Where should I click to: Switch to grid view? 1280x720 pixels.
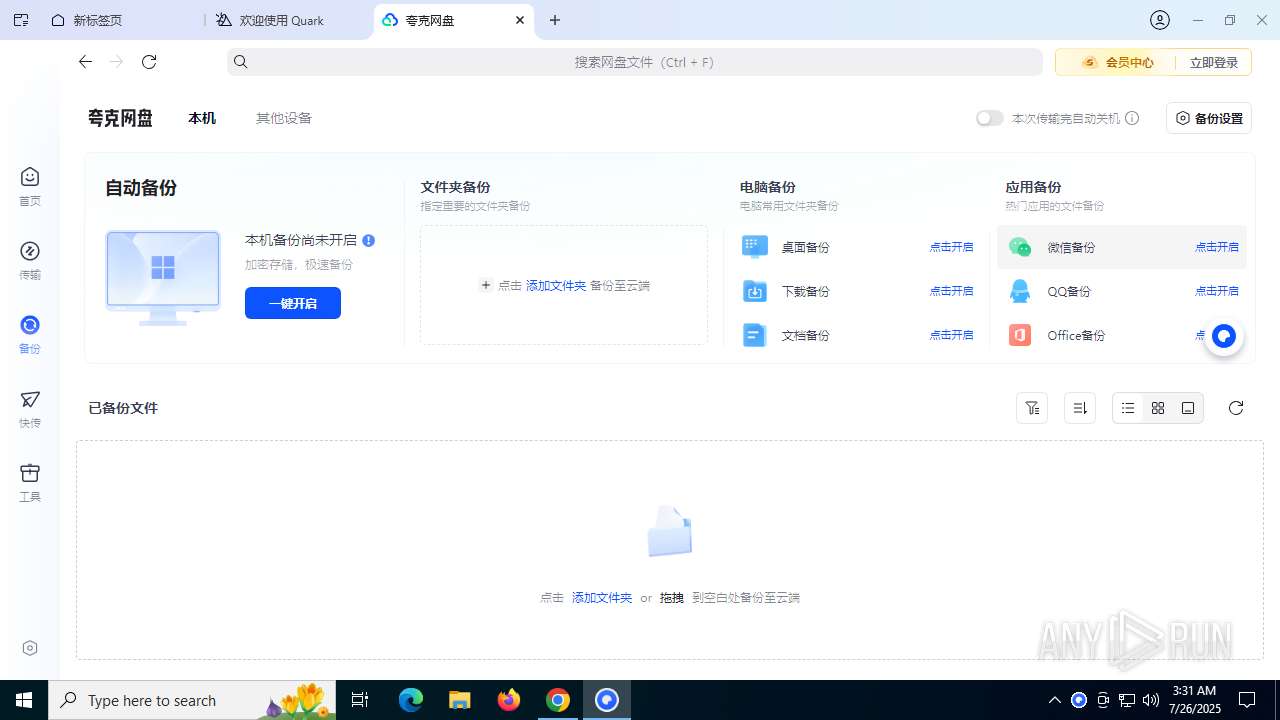pyautogui.click(x=1158, y=408)
